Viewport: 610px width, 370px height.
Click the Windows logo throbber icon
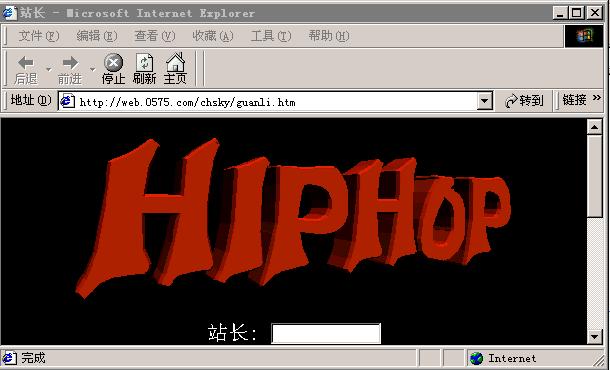tap(584, 36)
